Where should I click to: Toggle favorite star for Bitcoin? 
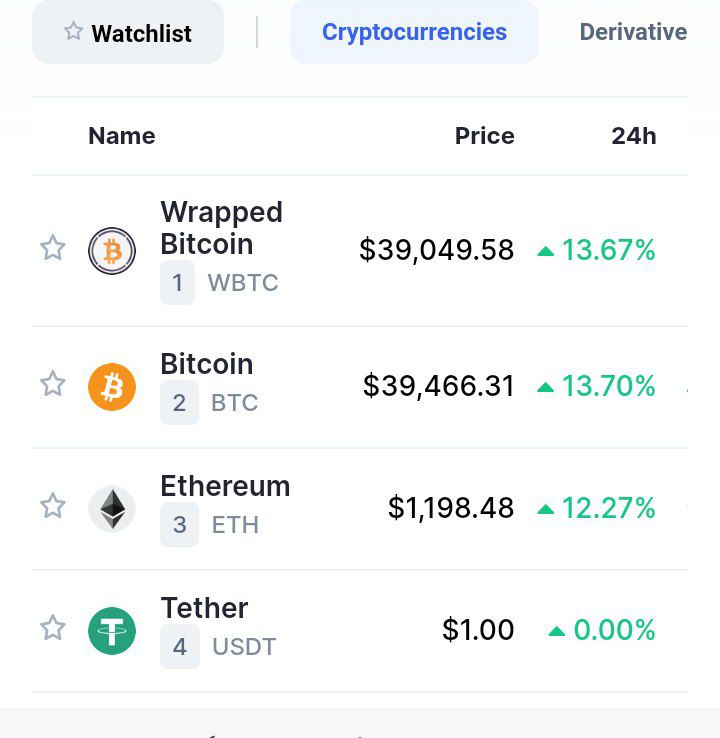click(x=52, y=384)
